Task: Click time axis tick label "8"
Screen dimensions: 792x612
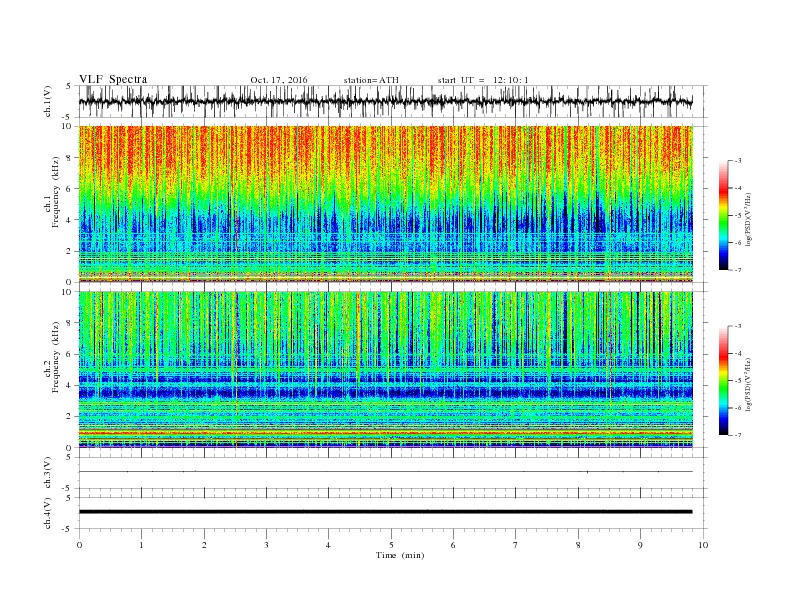Action: [x=578, y=545]
